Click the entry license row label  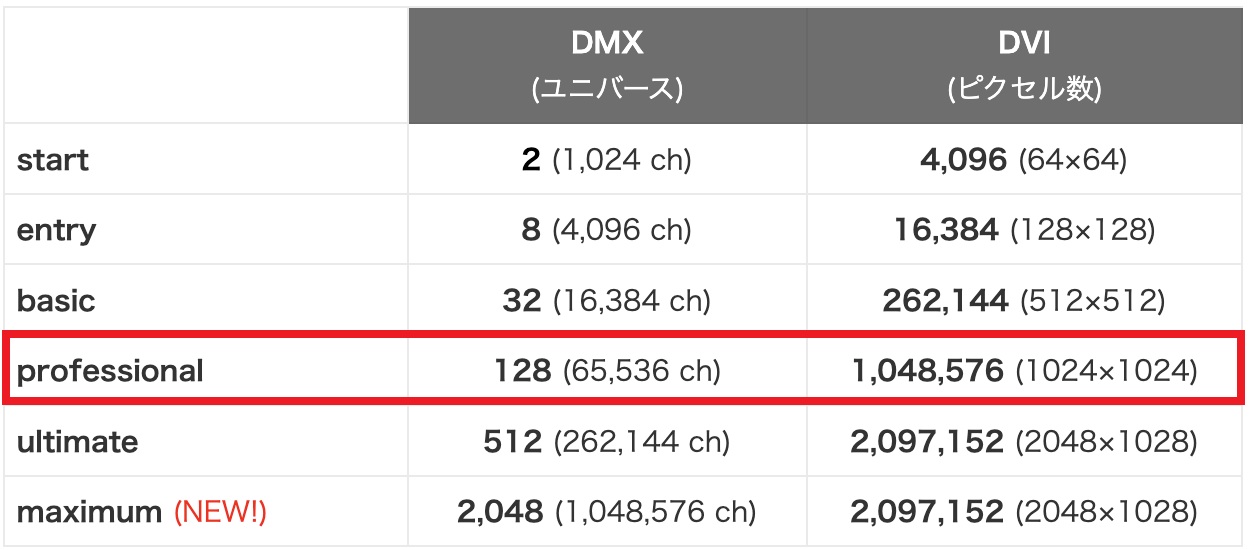point(57,230)
